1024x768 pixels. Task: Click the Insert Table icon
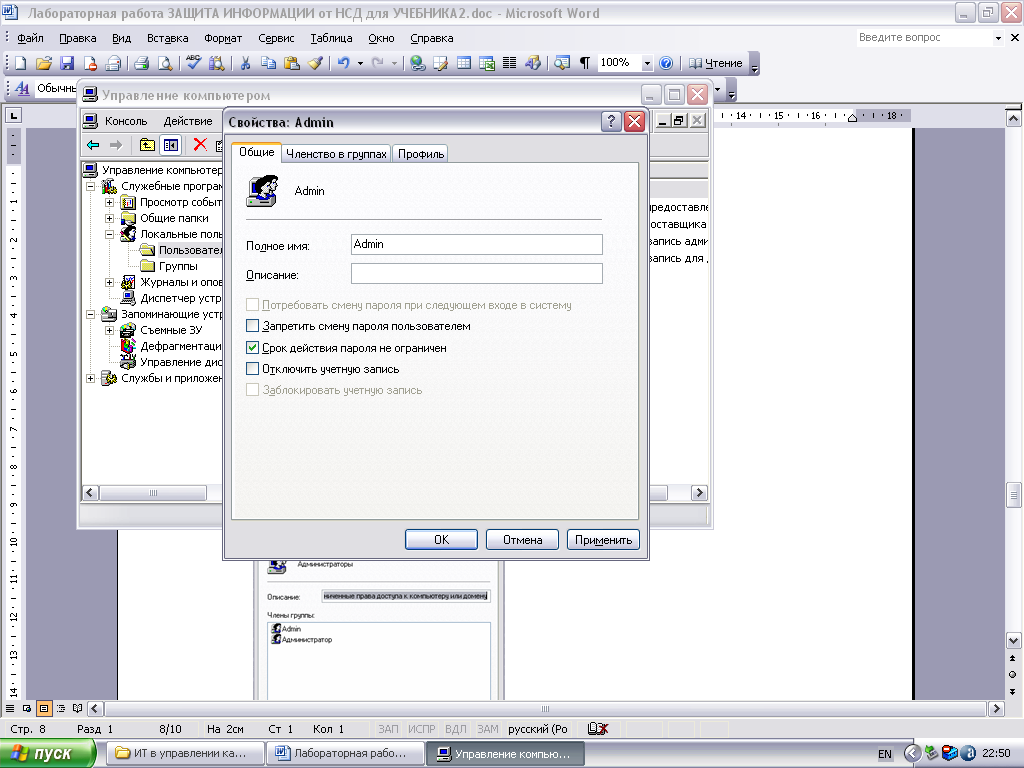[464, 63]
